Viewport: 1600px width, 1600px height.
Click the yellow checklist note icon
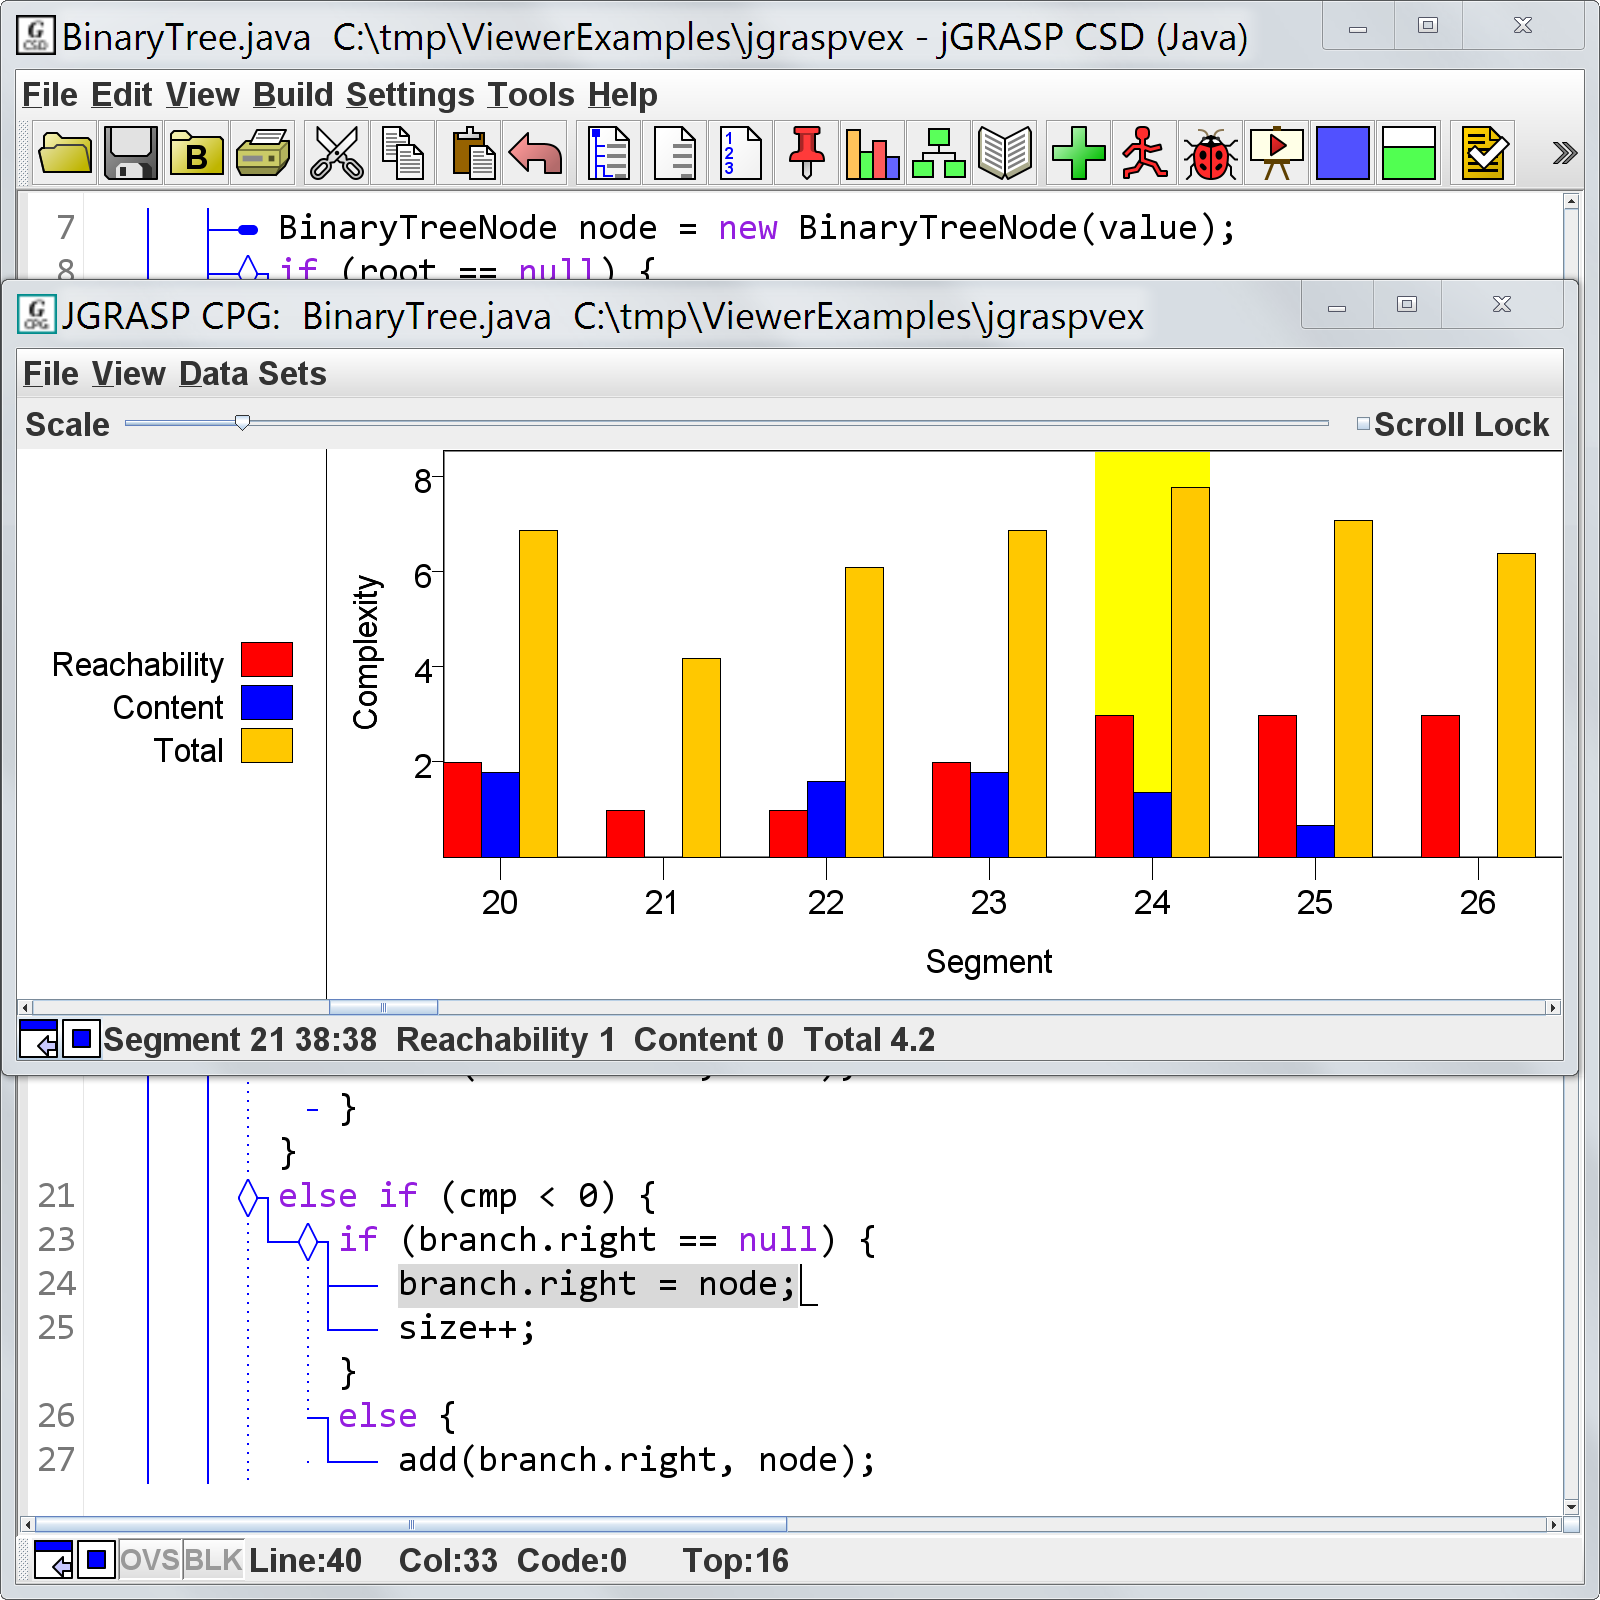[x=1483, y=154]
